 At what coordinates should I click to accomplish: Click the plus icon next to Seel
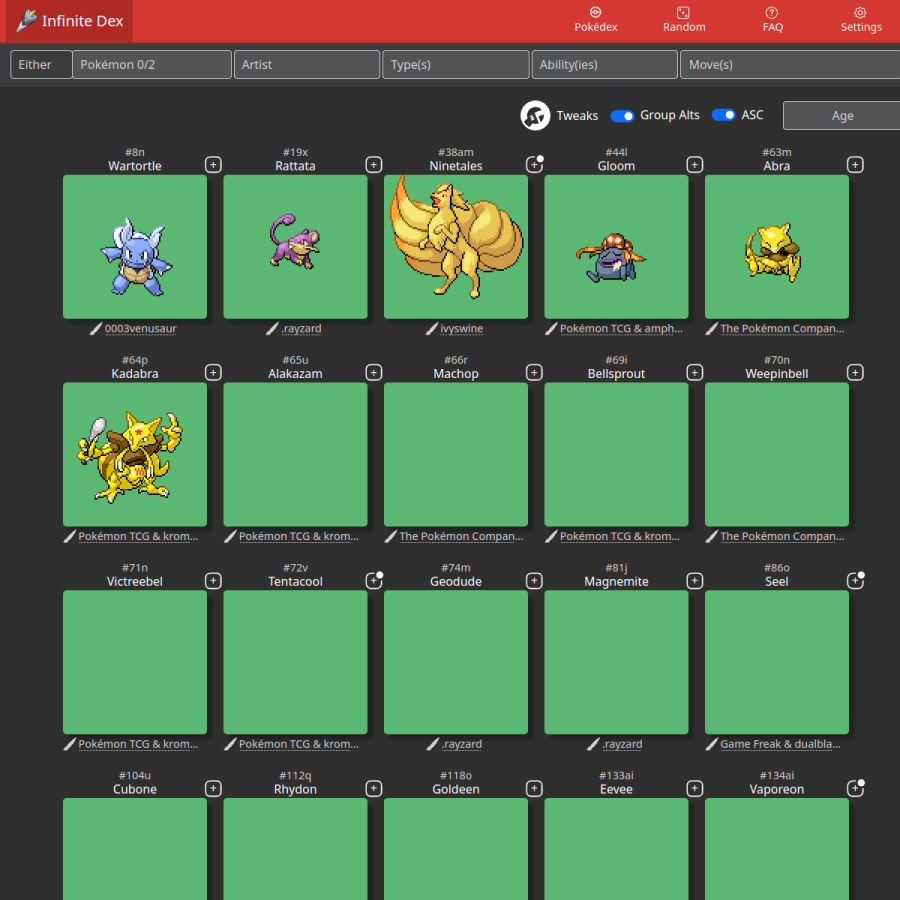click(x=855, y=581)
